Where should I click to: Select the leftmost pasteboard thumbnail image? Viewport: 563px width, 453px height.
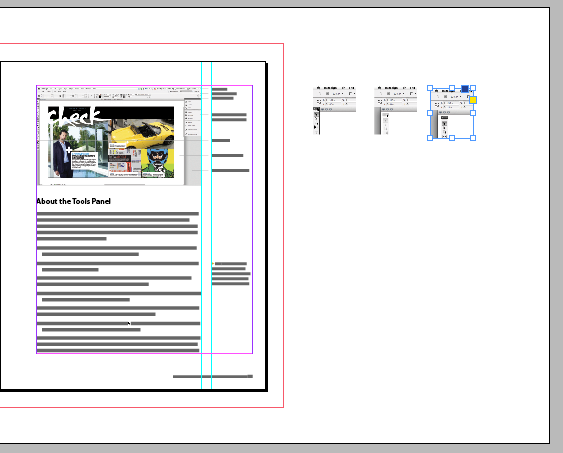[334, 111]
